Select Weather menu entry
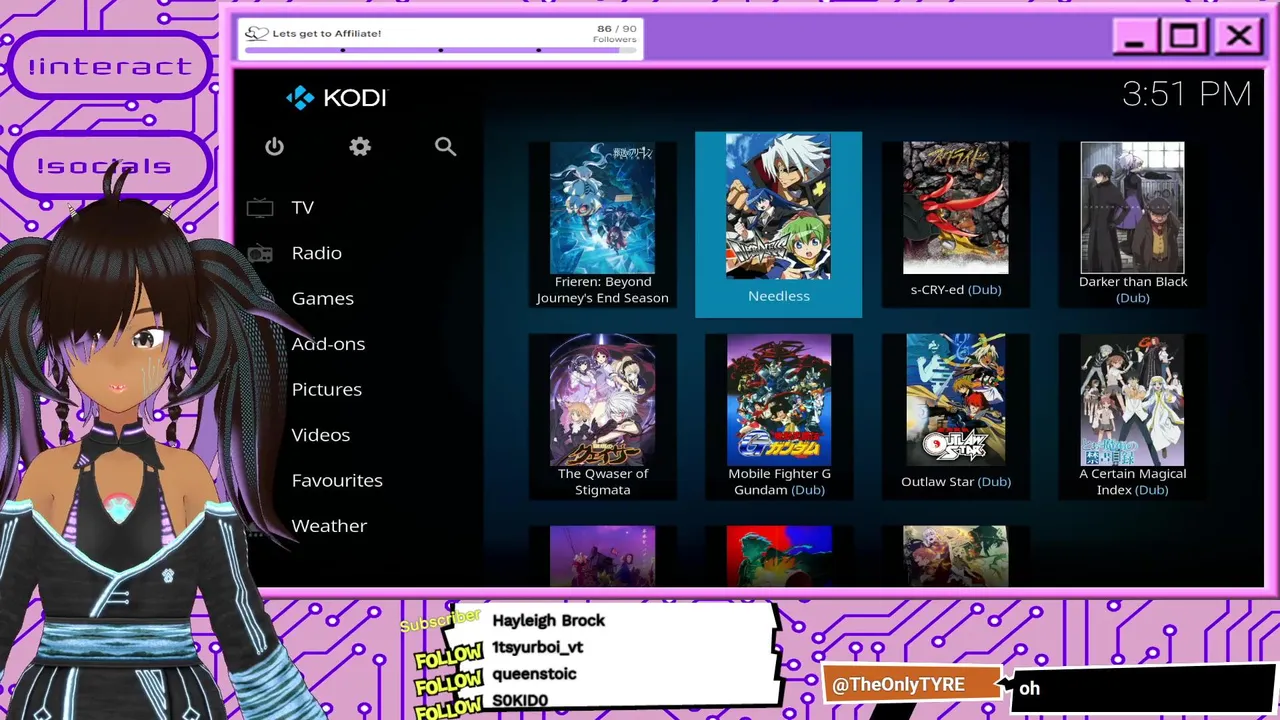Viewport: 1280px width, 720px height. click(329, 526)
